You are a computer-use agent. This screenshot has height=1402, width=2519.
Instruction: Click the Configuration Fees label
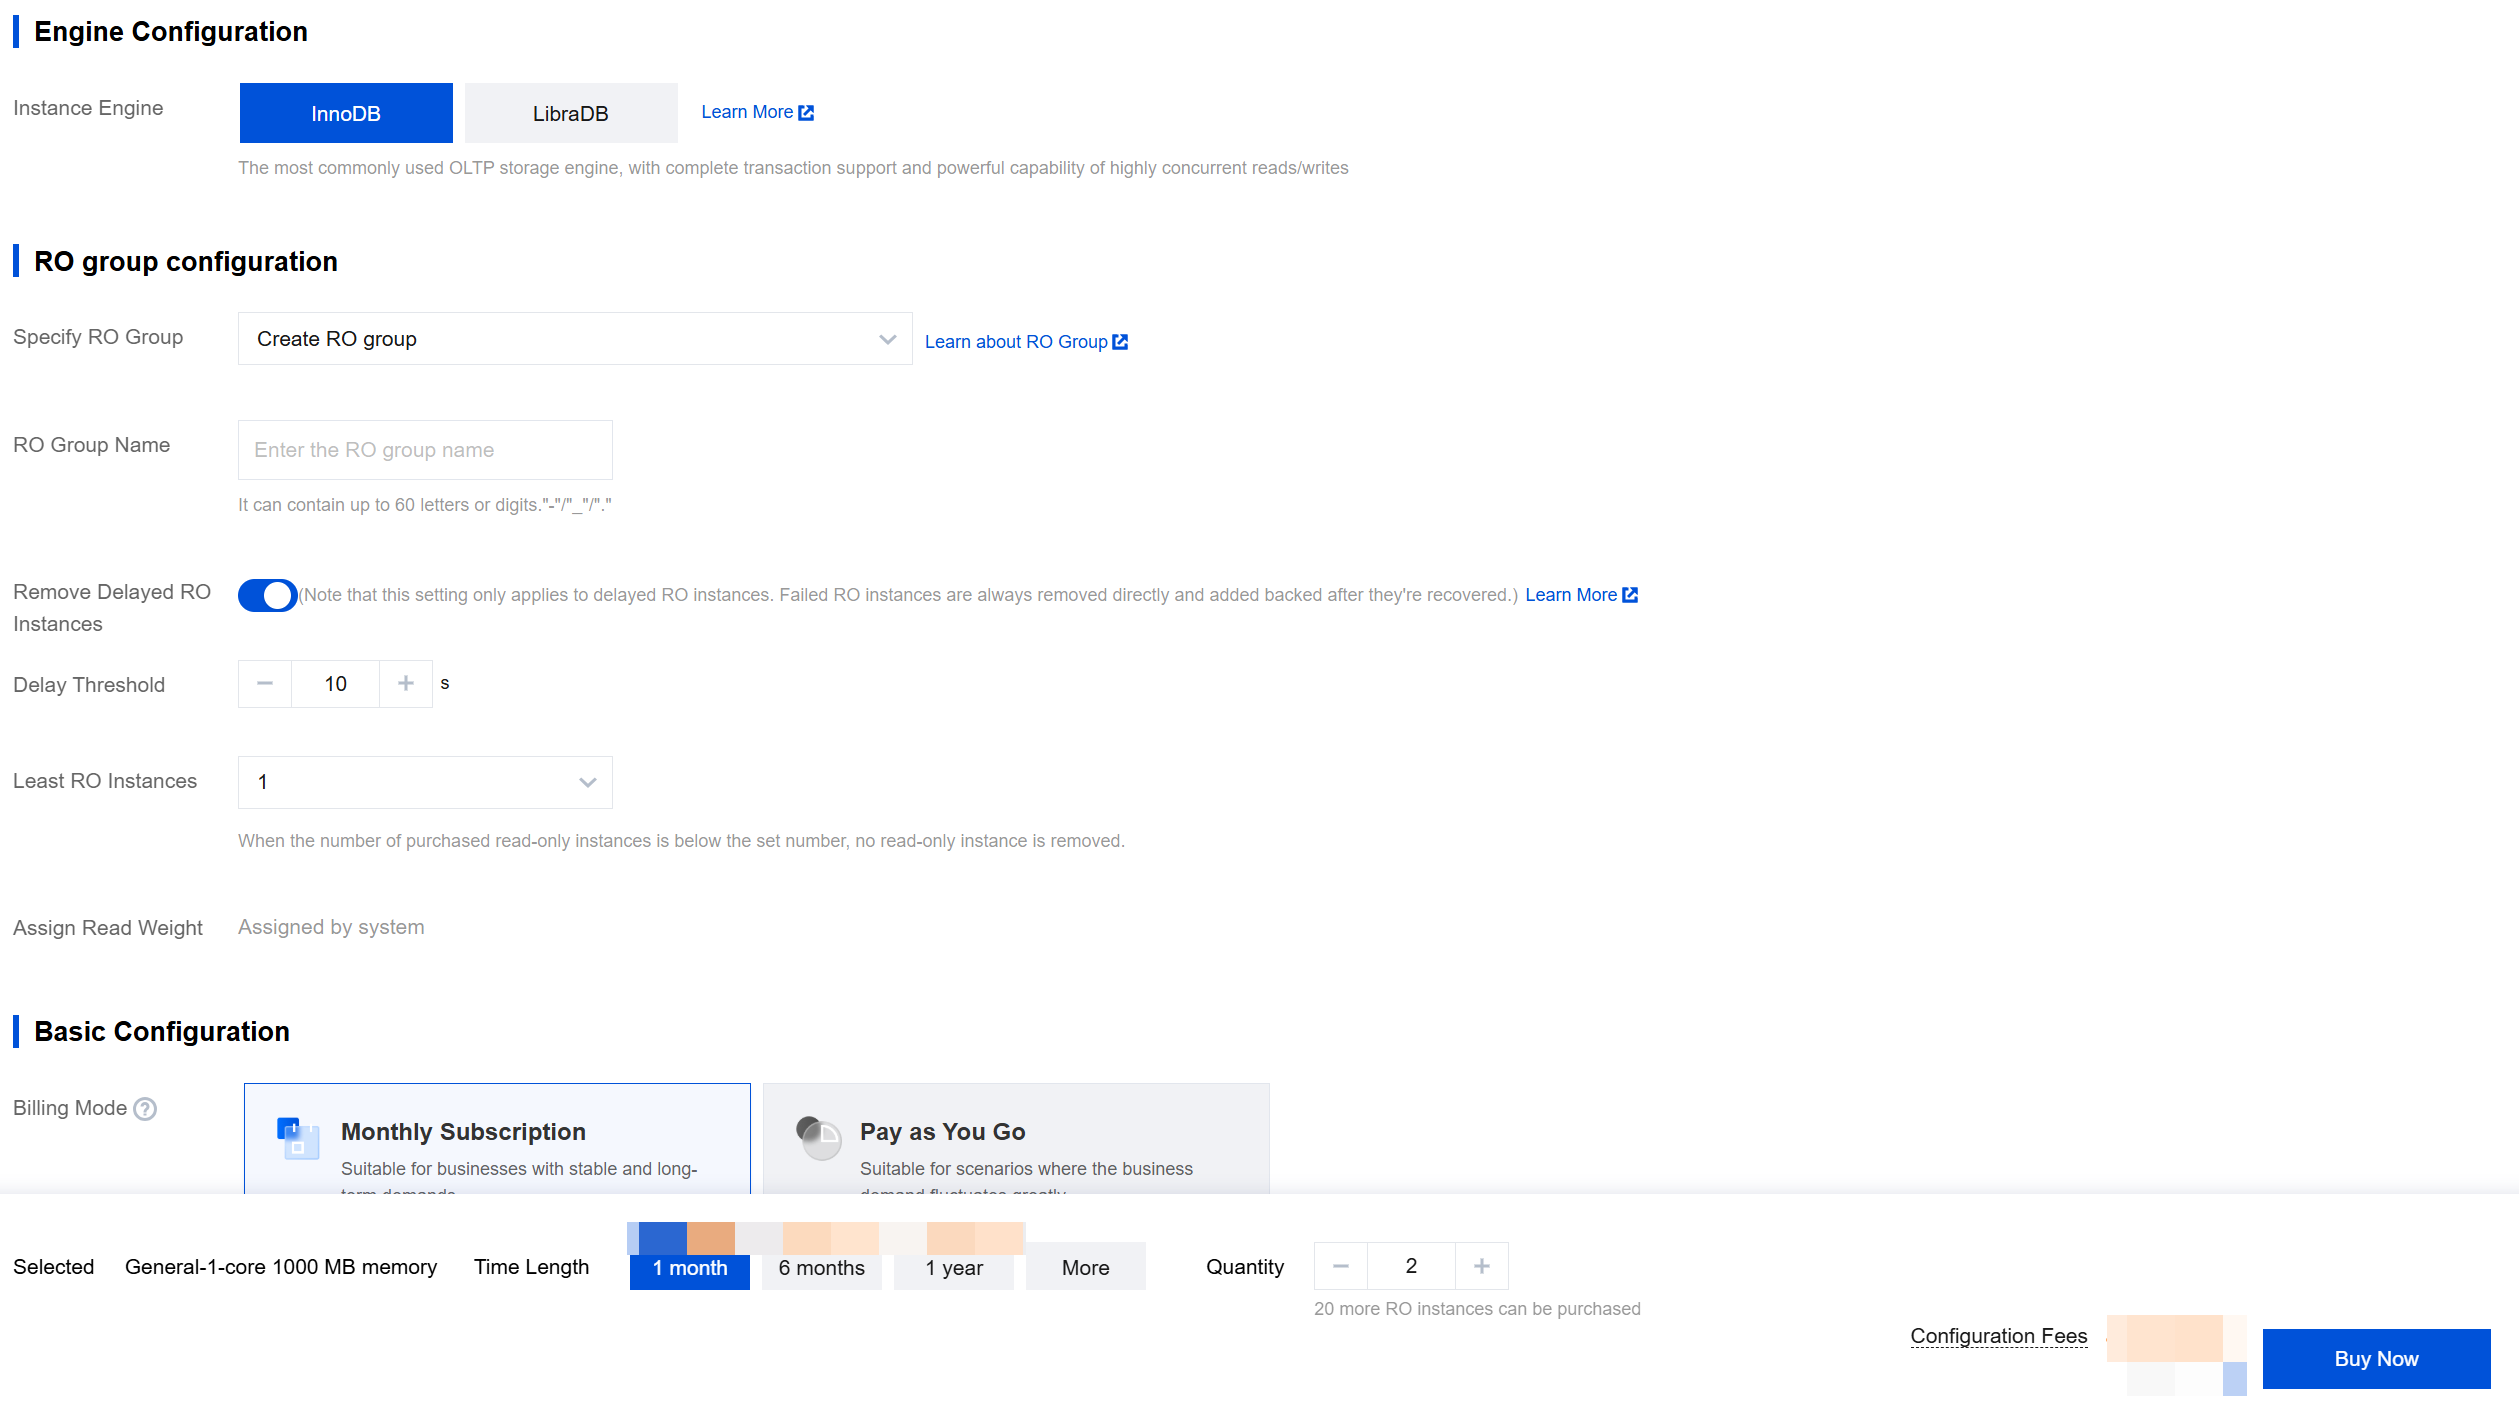pyautogui.click(x=1998, y=1336)
